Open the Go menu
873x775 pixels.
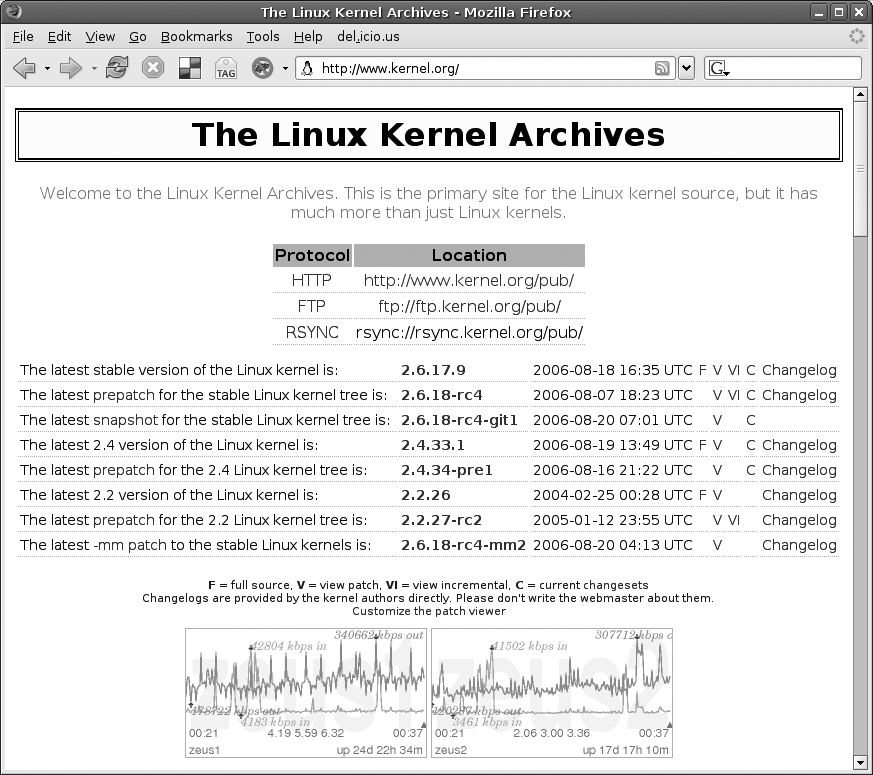(138, 37)
